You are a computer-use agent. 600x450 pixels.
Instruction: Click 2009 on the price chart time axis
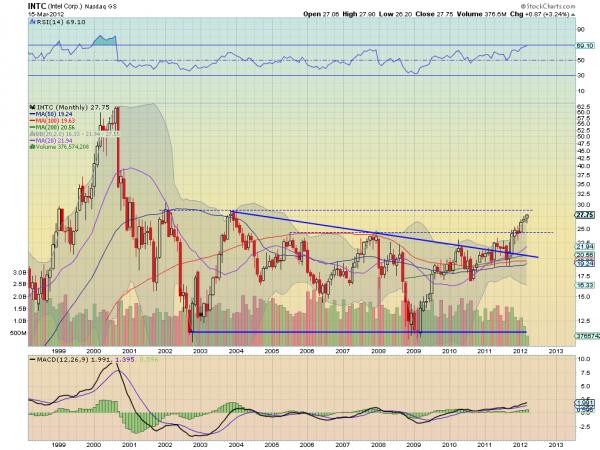(413, 351)
